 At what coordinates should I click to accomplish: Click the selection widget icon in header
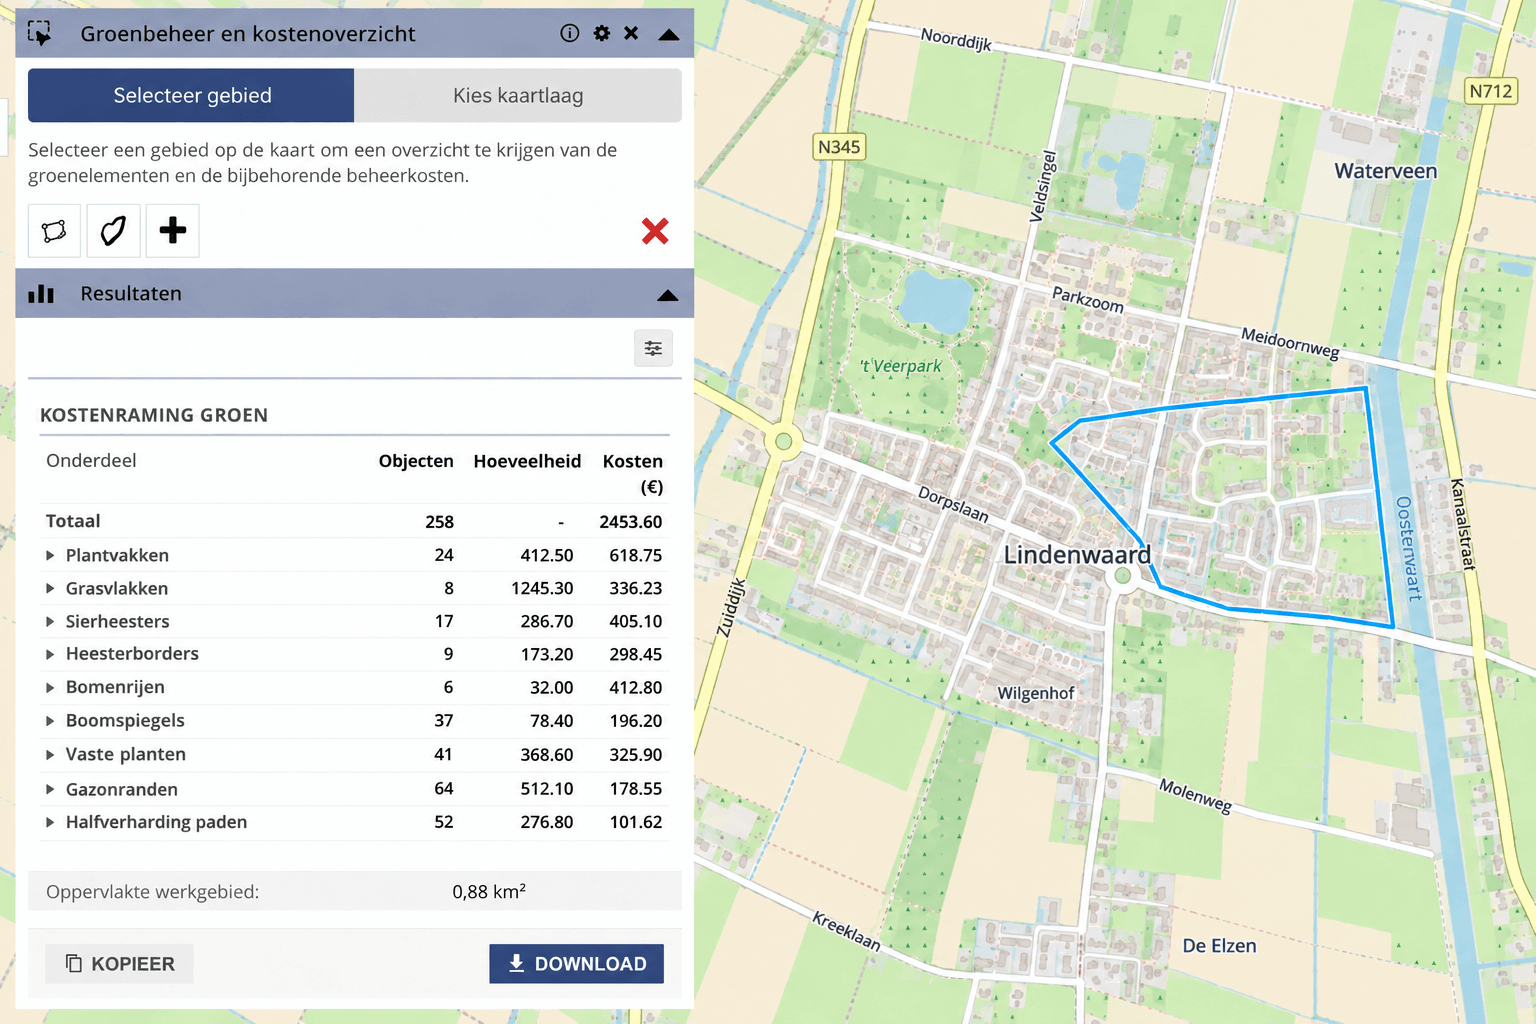click(40, 33)
